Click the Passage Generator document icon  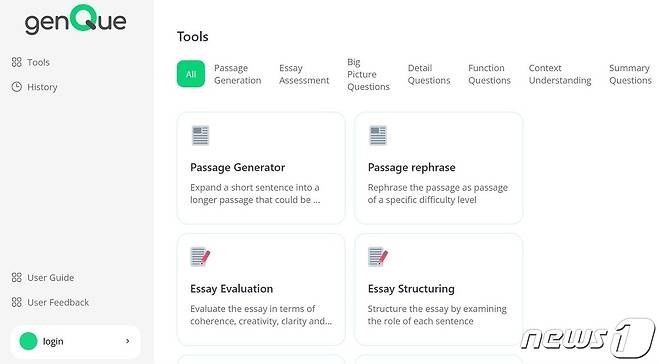[x=200, y=136]
